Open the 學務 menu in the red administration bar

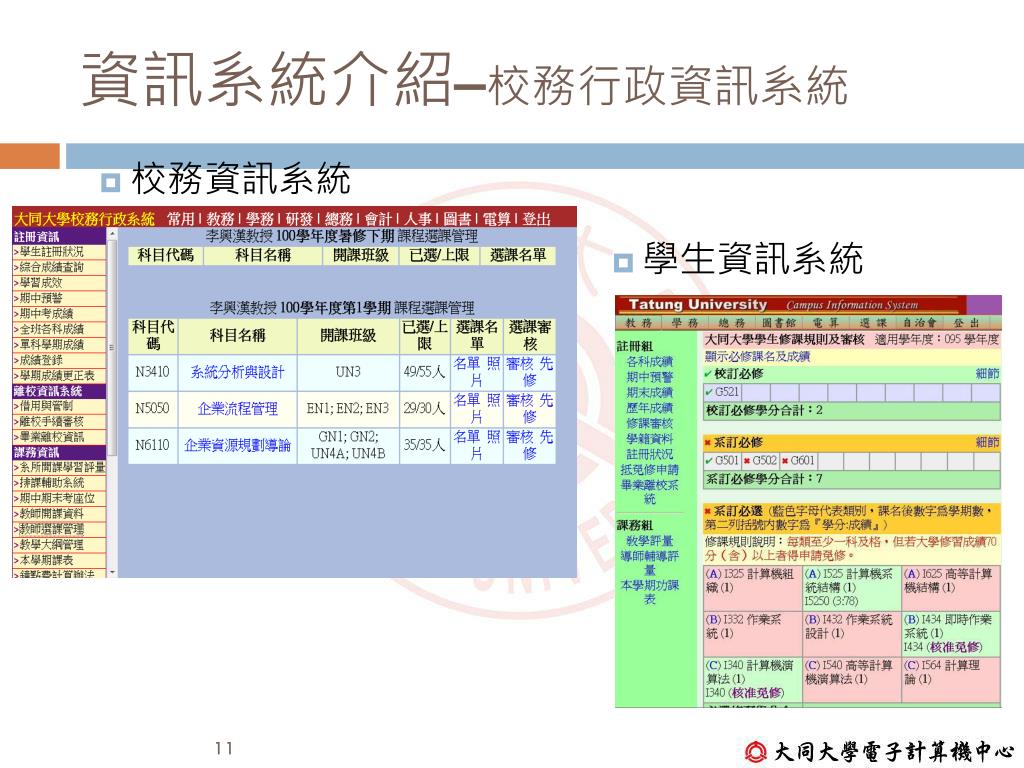259,219
